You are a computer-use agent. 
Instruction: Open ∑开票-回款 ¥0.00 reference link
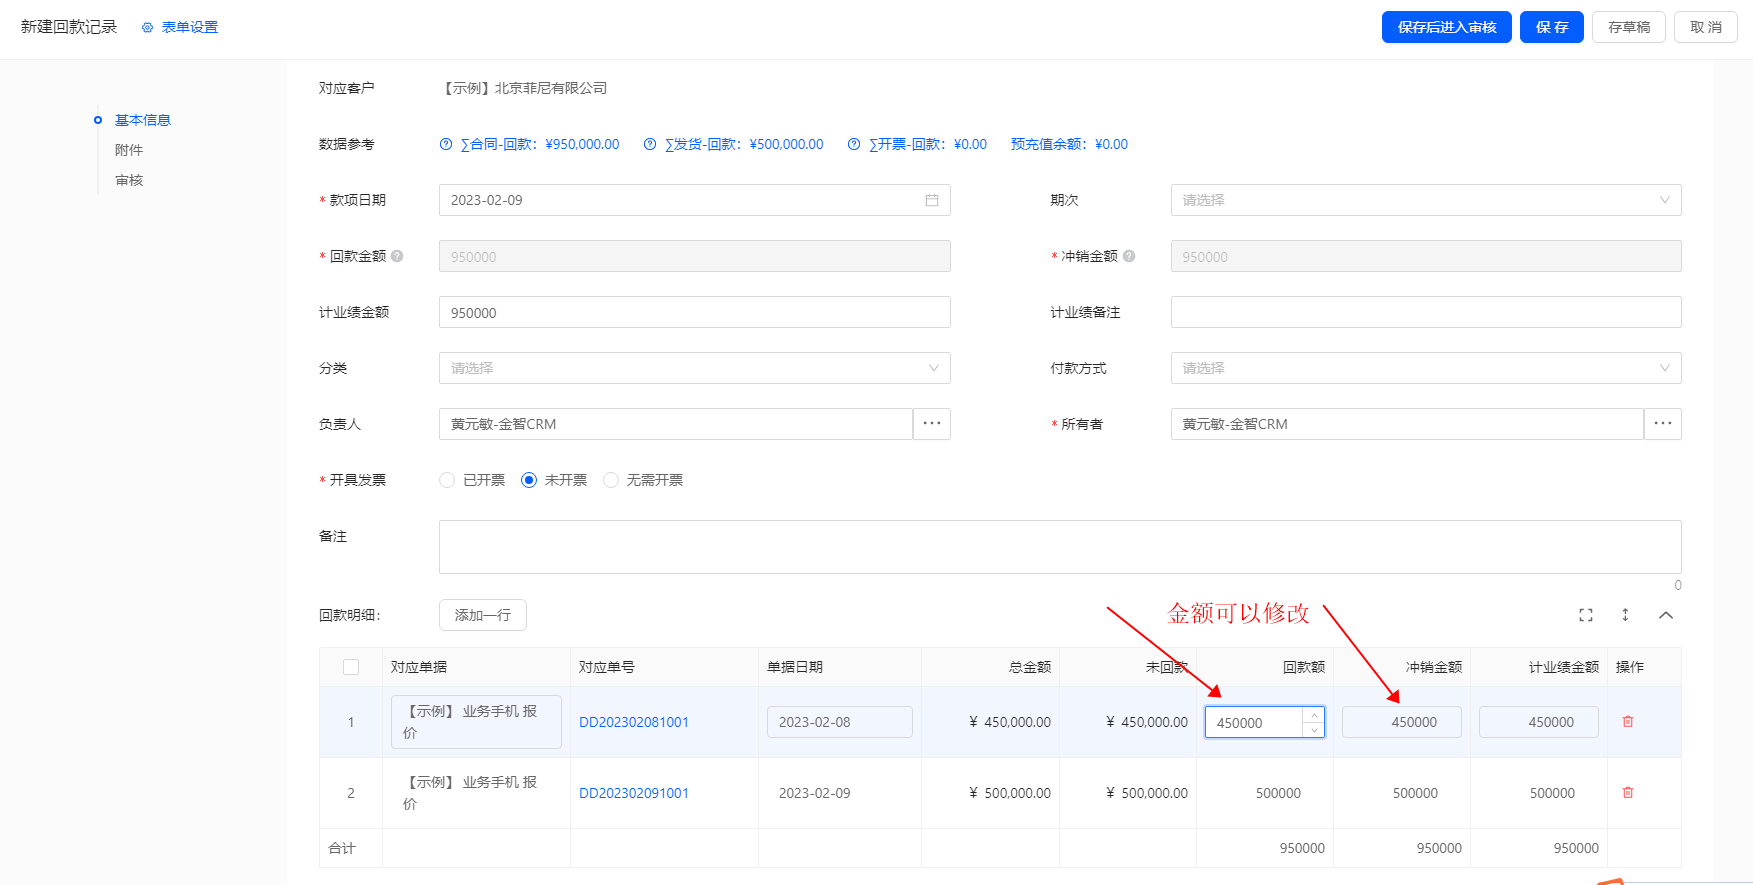928,144
